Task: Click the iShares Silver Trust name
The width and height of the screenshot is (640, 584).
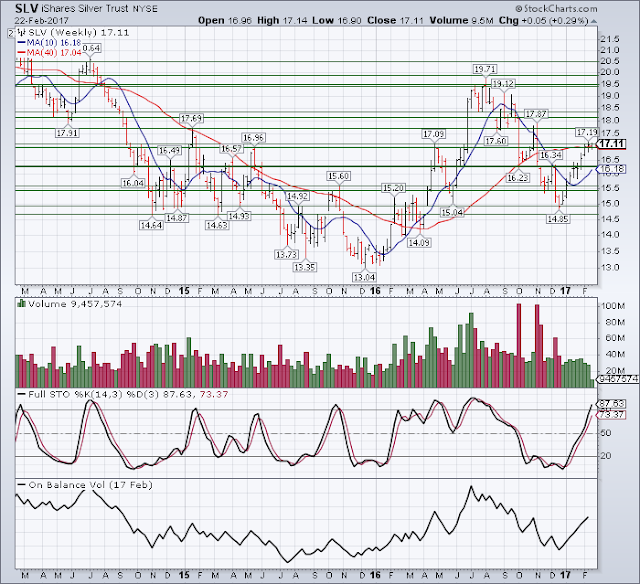Action: click(85, 9)
